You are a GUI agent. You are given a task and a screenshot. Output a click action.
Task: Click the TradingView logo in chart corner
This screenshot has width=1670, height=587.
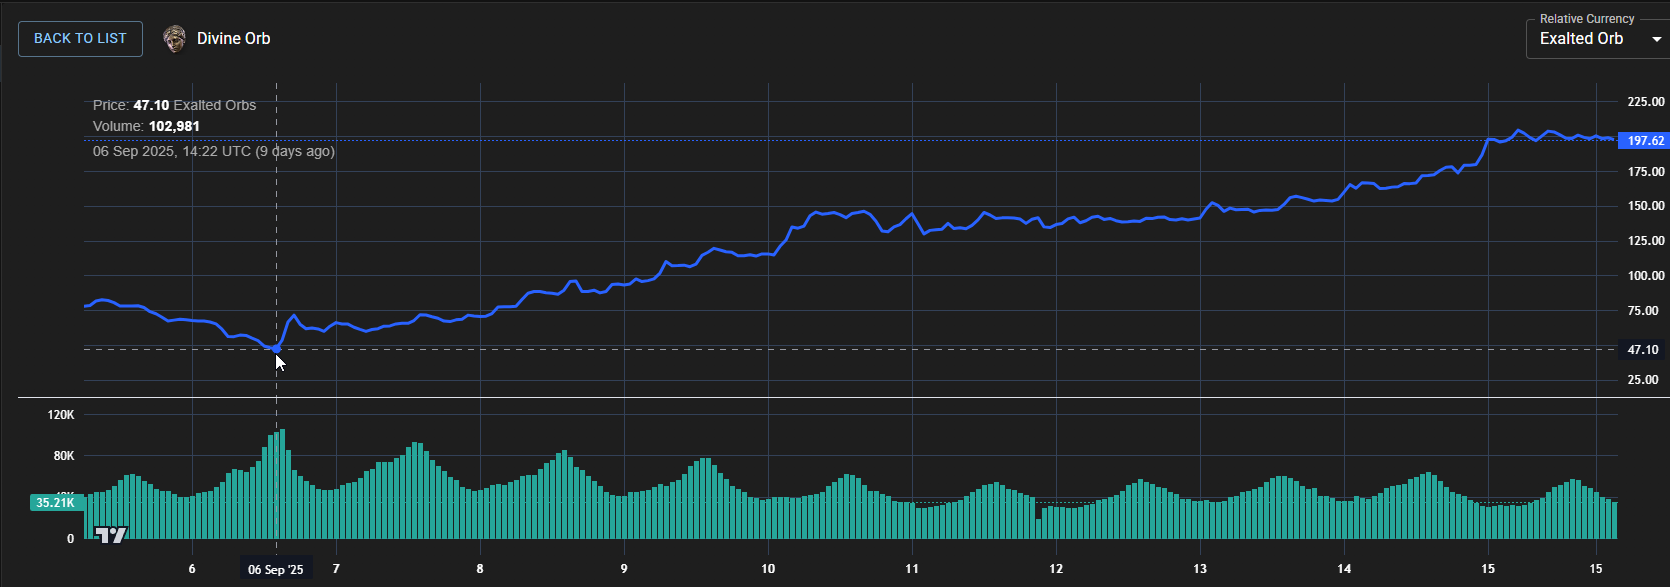pyautogui.click(x=111, y=535)
